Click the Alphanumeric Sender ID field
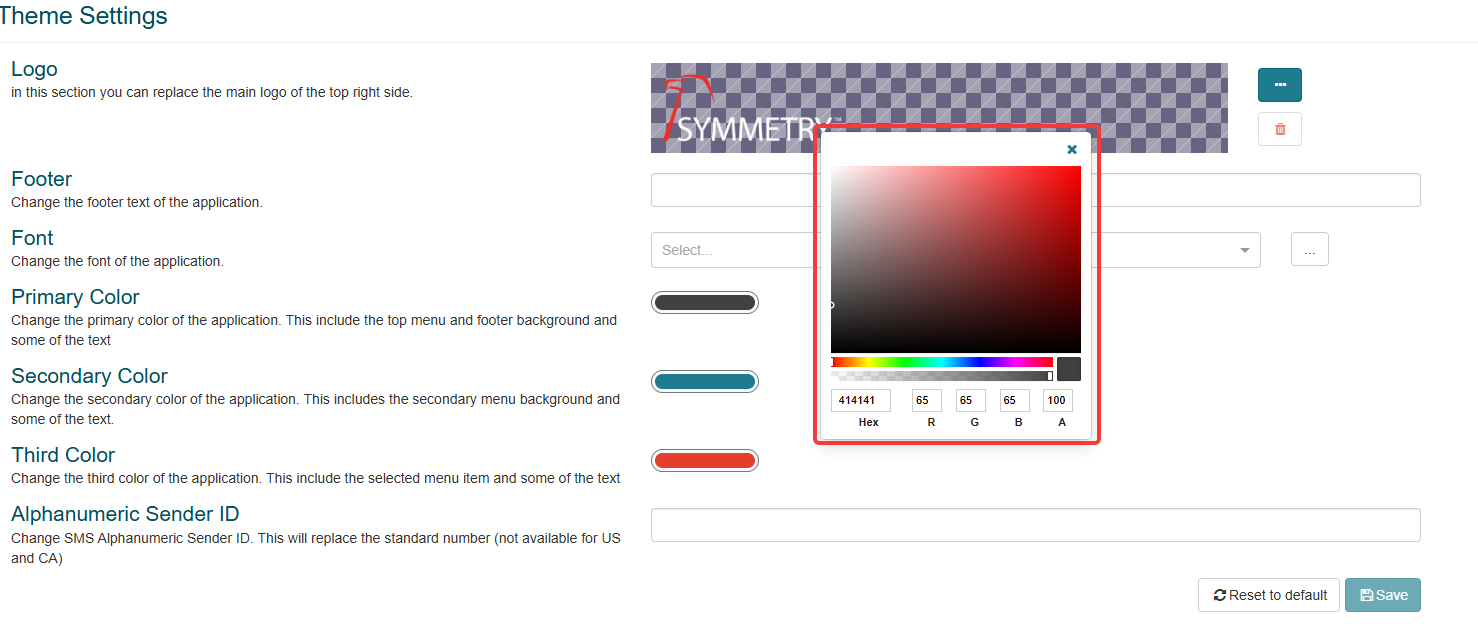This screenshot has height=631, width=1478. coord(1035,525)
